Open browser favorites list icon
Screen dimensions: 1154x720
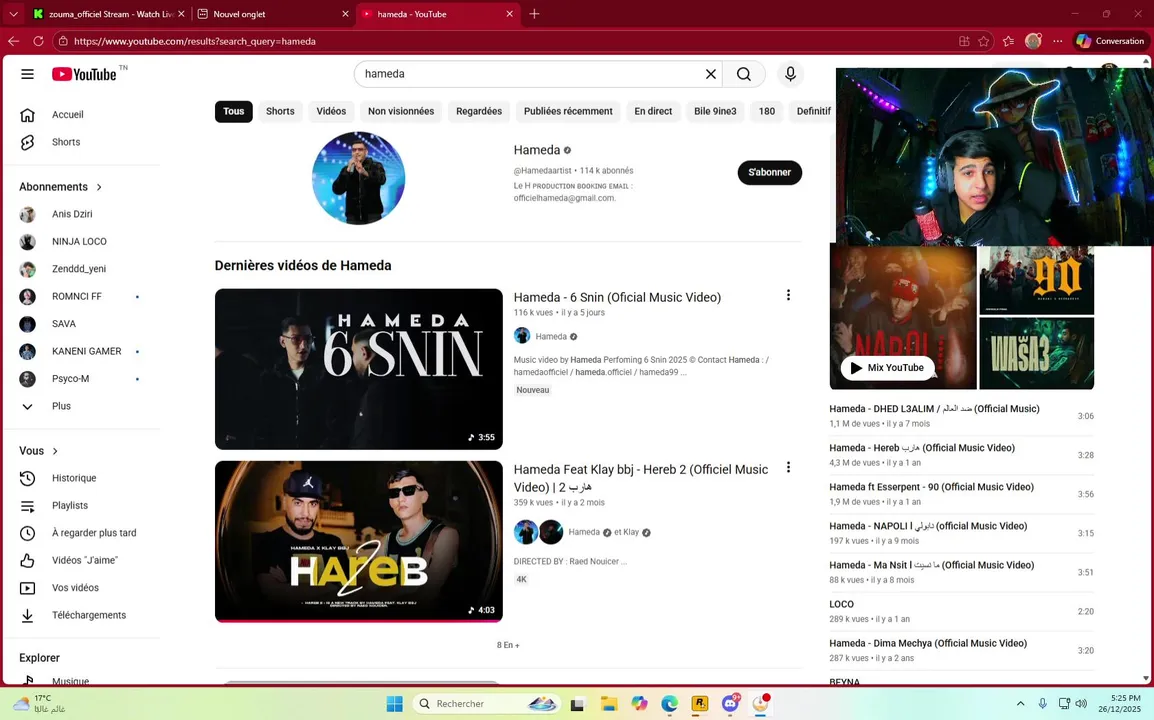click(1008, 41)
